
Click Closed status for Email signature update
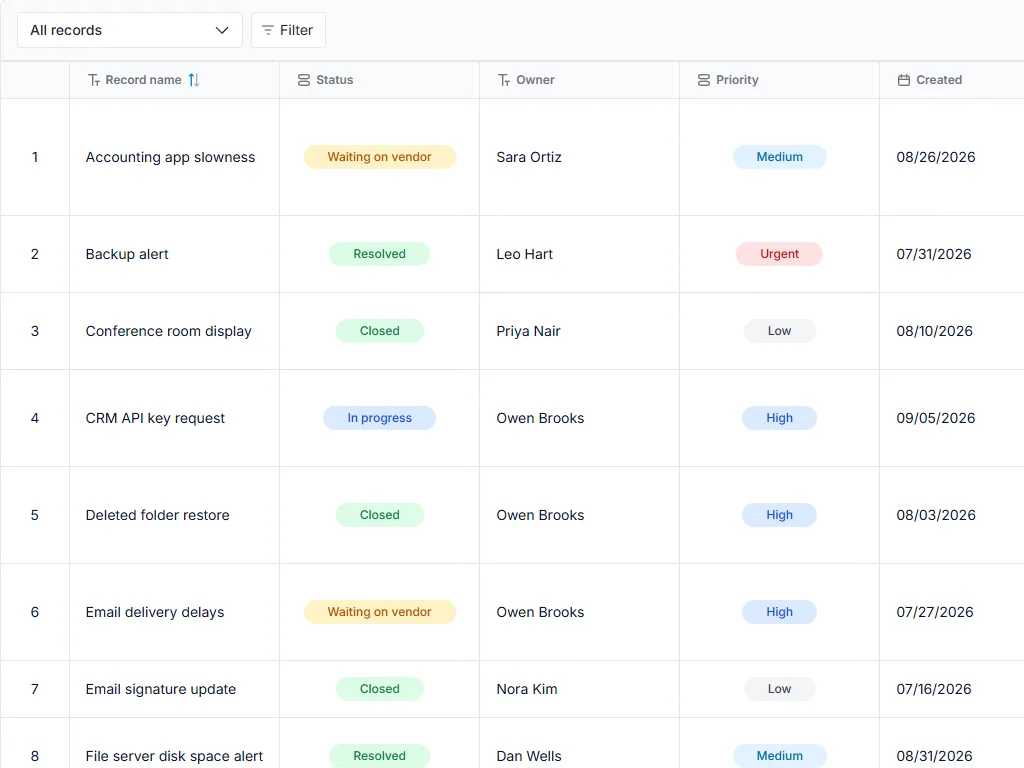pyautogui.click(x=379, y=689)
